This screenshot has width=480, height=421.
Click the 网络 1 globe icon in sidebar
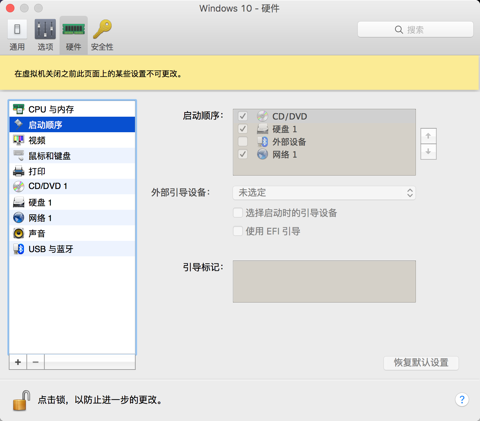tap(19, 218)
